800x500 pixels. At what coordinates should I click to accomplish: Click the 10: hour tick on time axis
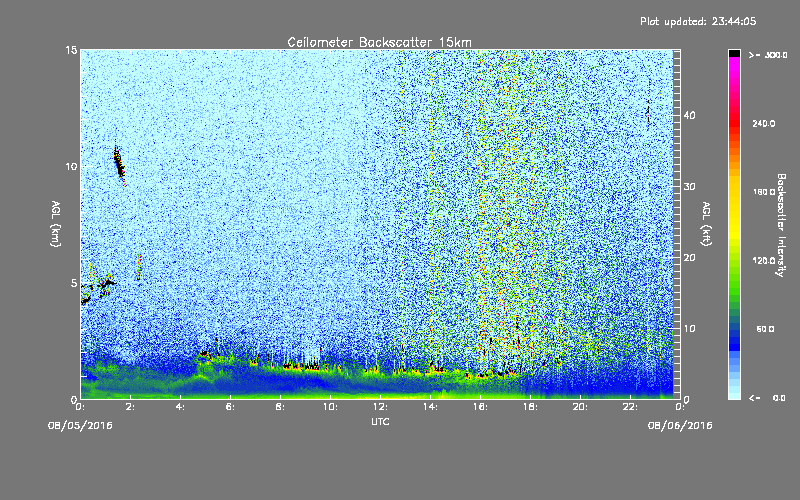[330, 407]
